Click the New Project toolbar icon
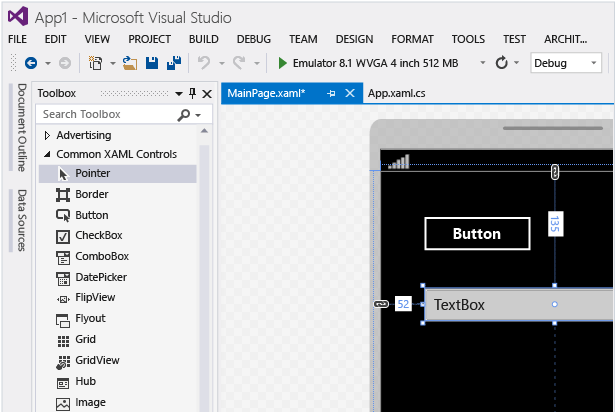This screenshot has height=412, width=616. pyautogui.click(x=95, y=63)
